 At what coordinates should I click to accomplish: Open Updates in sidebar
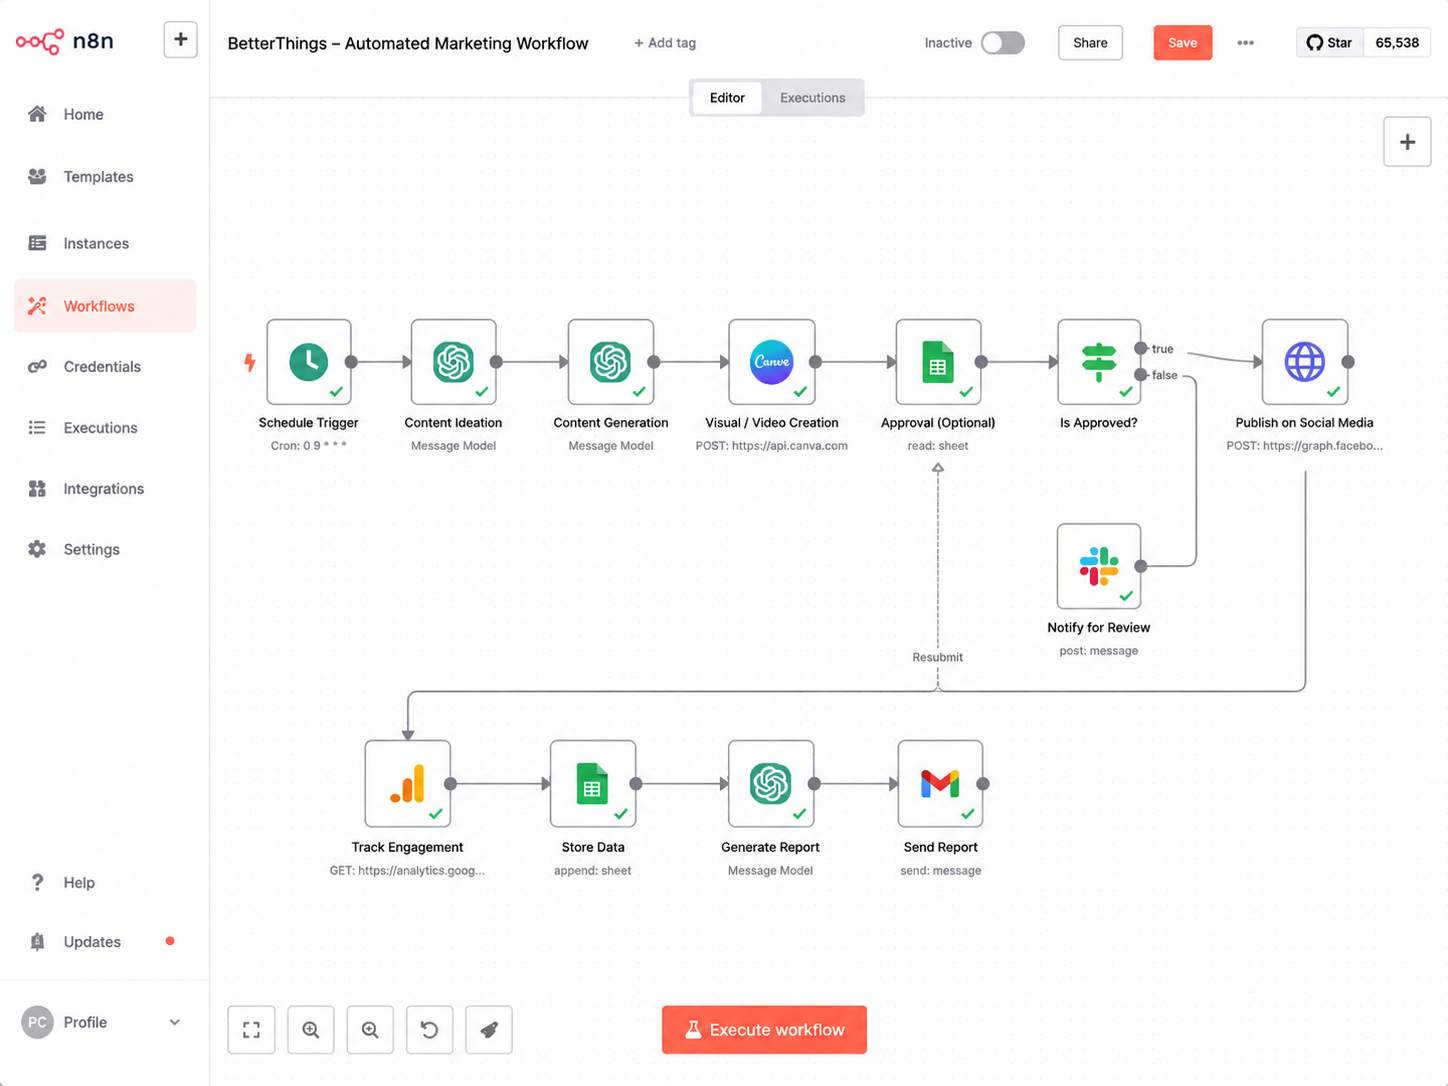point(105,942)
